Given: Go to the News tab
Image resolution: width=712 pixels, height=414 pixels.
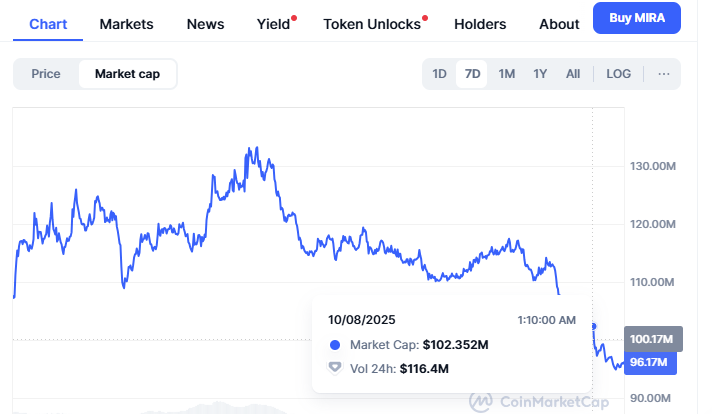Looking at the screenshot, I should point(205,24).
